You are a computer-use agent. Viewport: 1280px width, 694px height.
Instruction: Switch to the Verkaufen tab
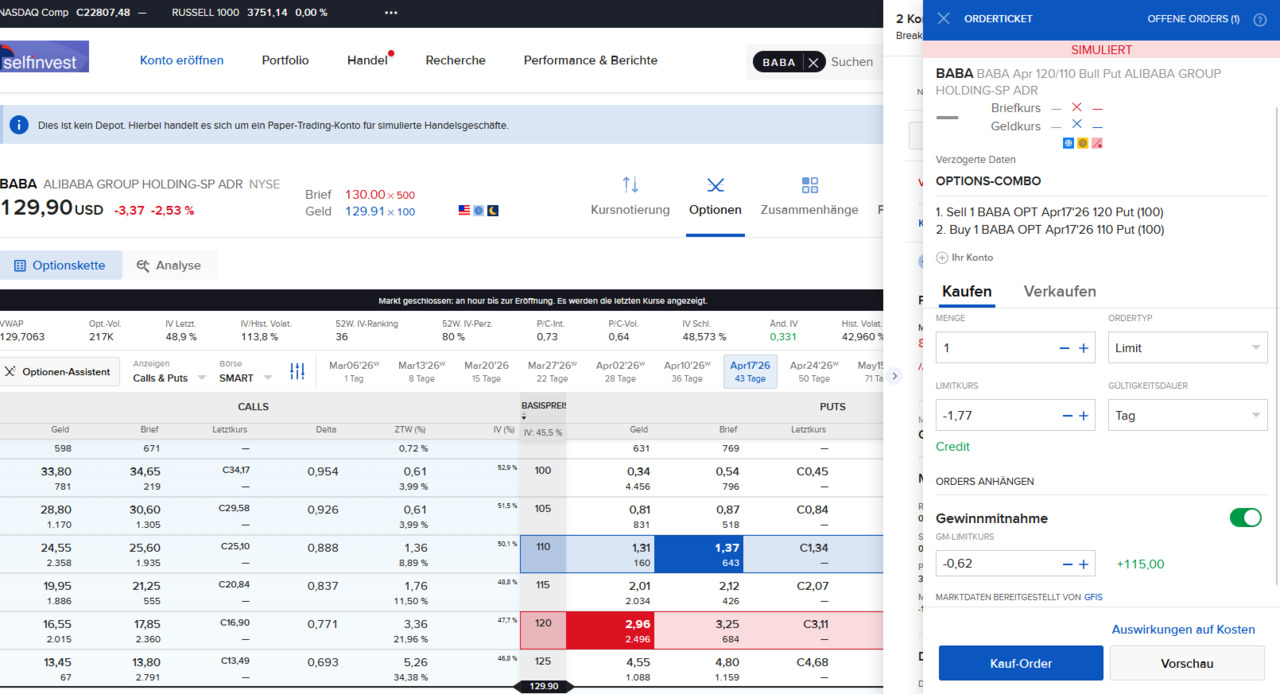coord(1059,291)
